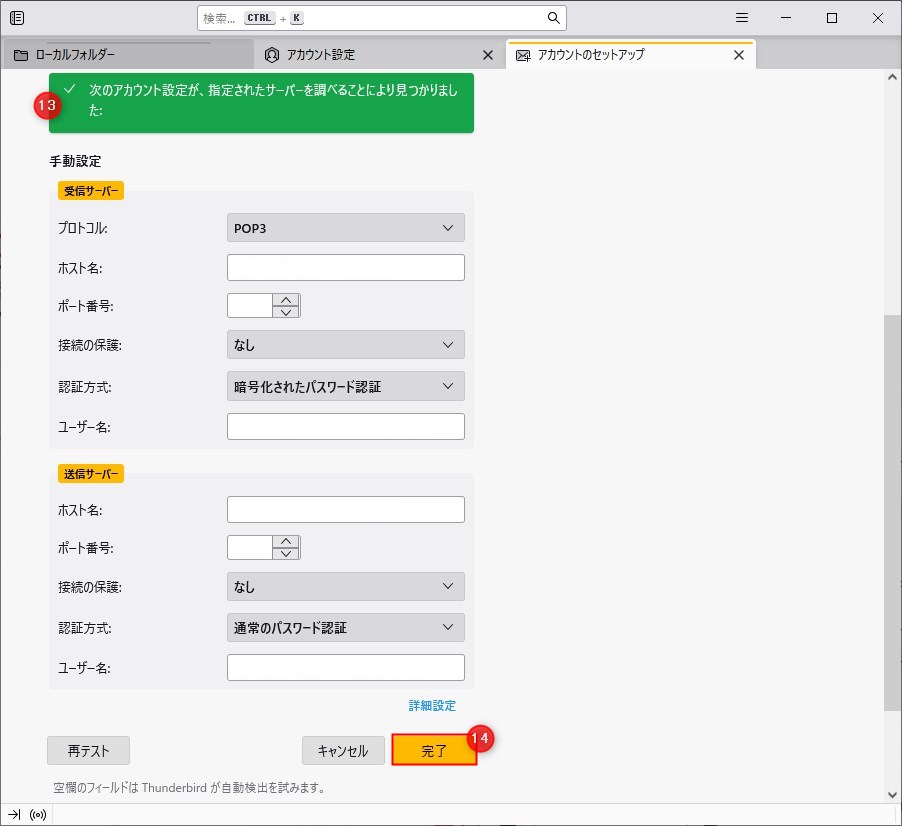
Task: Open the Thunderbird hamburger menu
Action: tap(742, 18)
